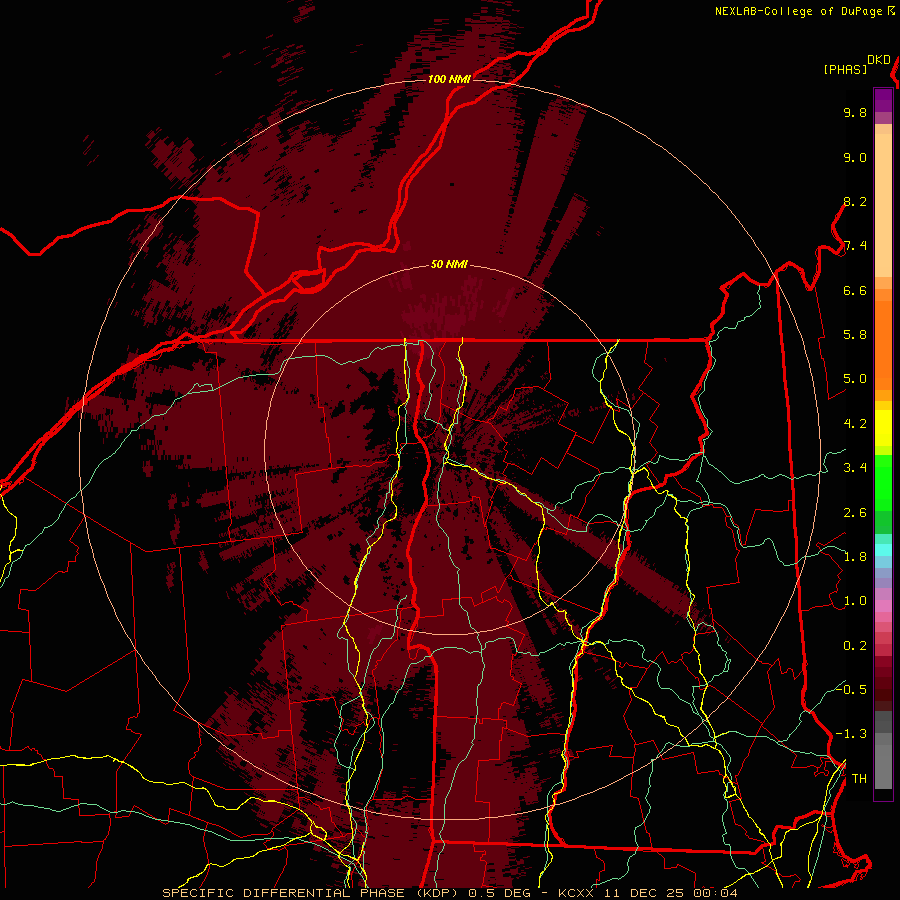Select the 5.8 legend value
Viewport: 900px width, 900px height.
pyautogui.click(x=855, y=335)
